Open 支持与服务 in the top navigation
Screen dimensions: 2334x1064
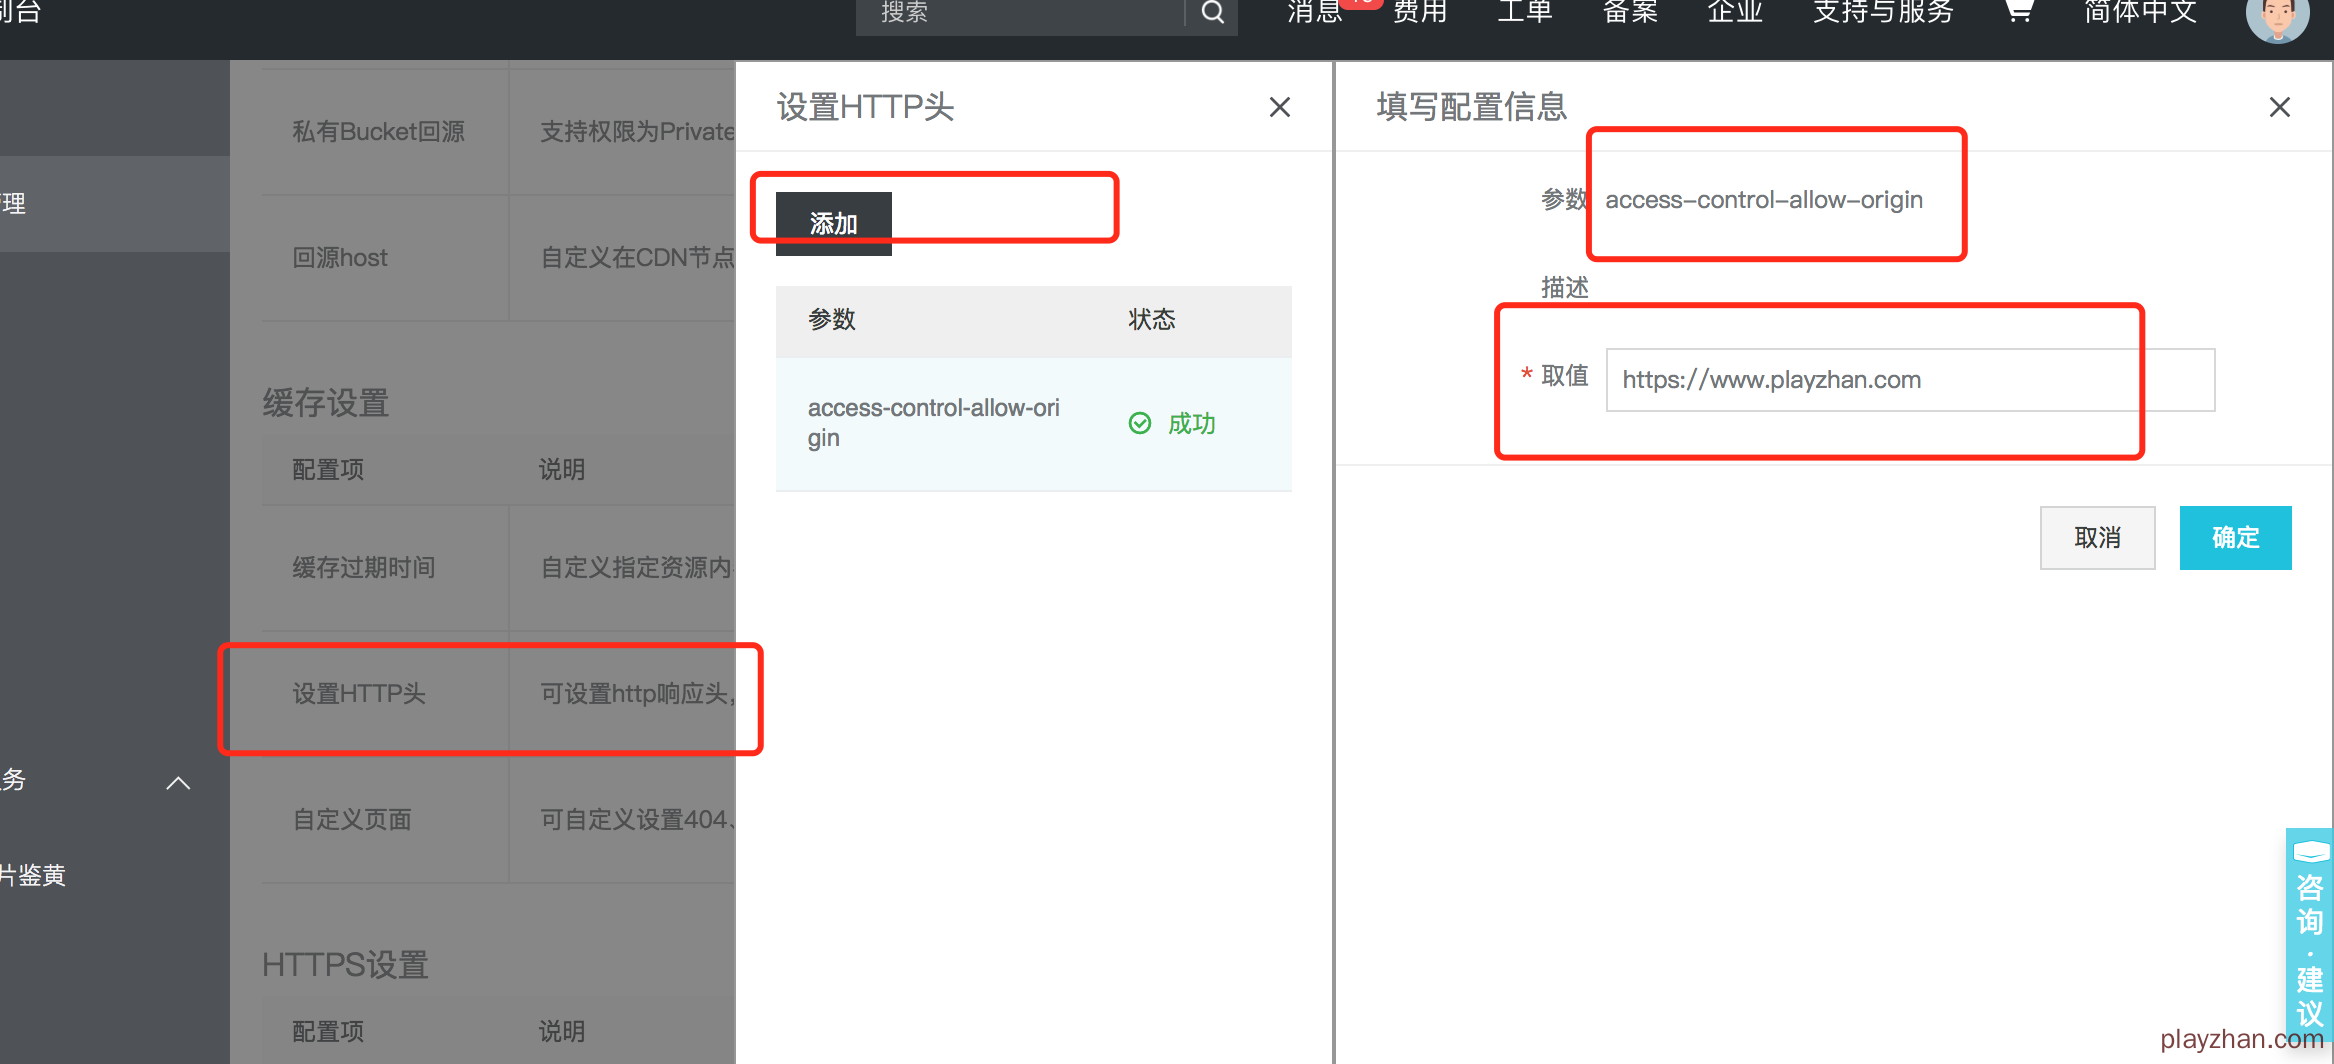1883,12
